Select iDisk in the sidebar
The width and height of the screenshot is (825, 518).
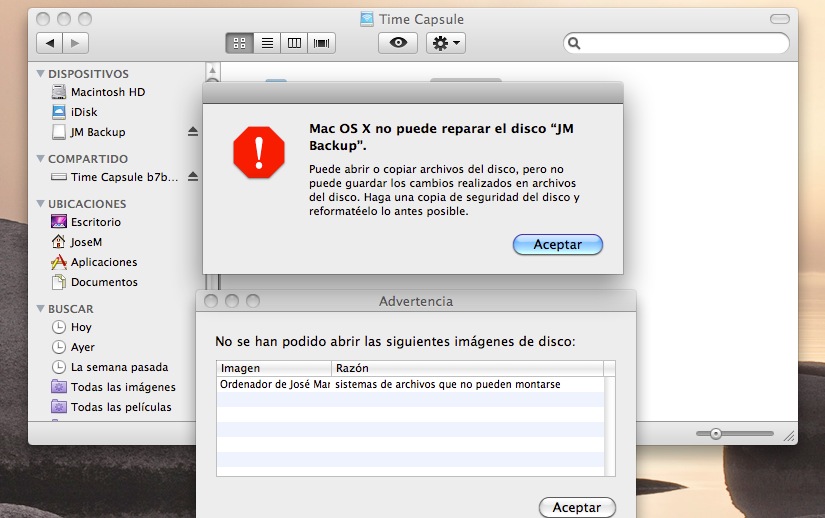[x=75, y=112]
